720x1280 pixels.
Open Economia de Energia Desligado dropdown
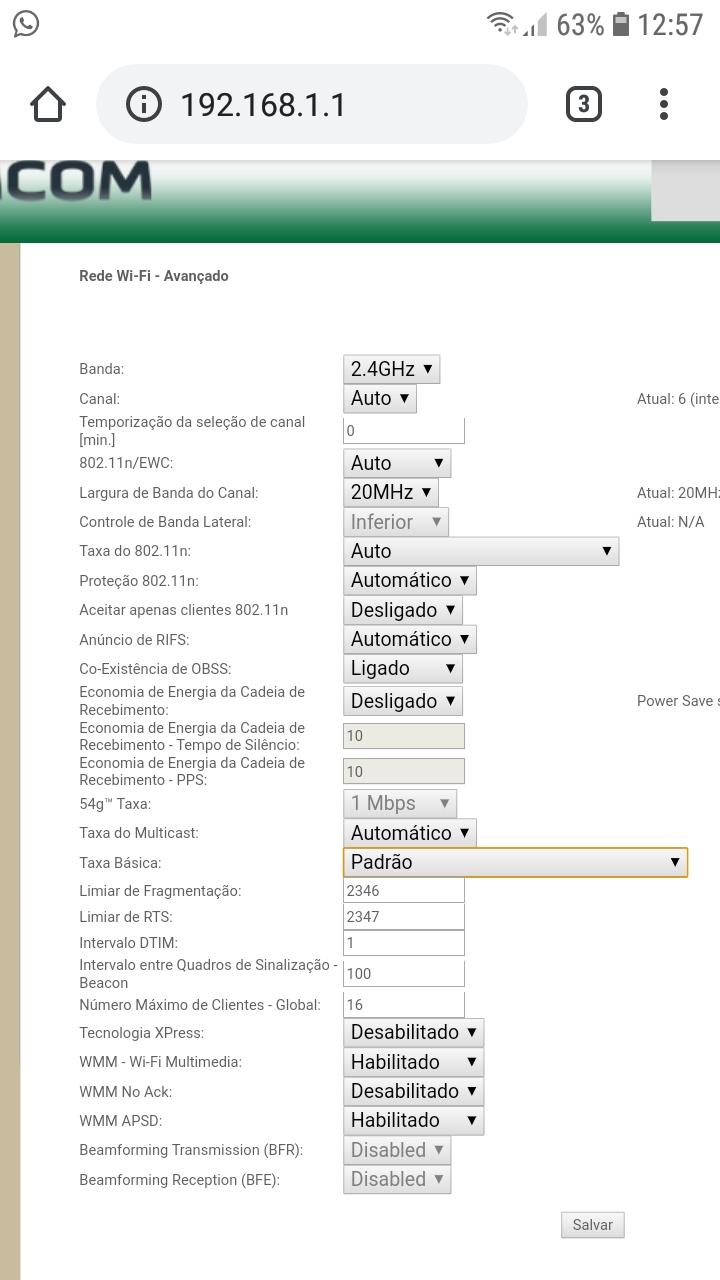[403, 701]
